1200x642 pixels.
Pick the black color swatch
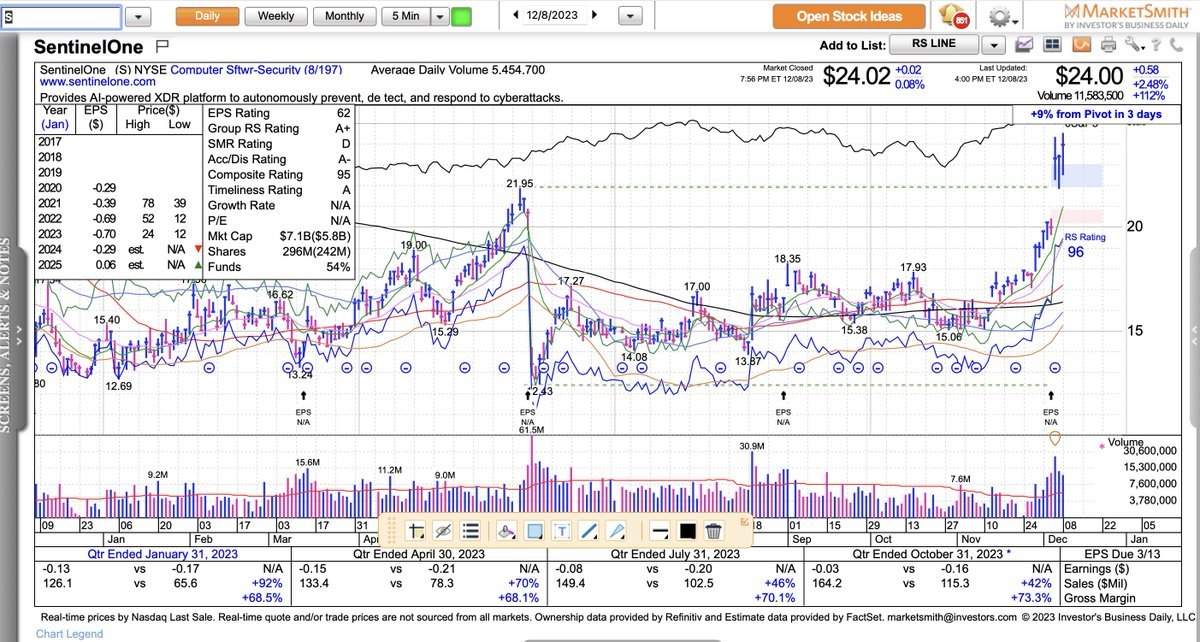pyautogui.click(x=687, y=531)
